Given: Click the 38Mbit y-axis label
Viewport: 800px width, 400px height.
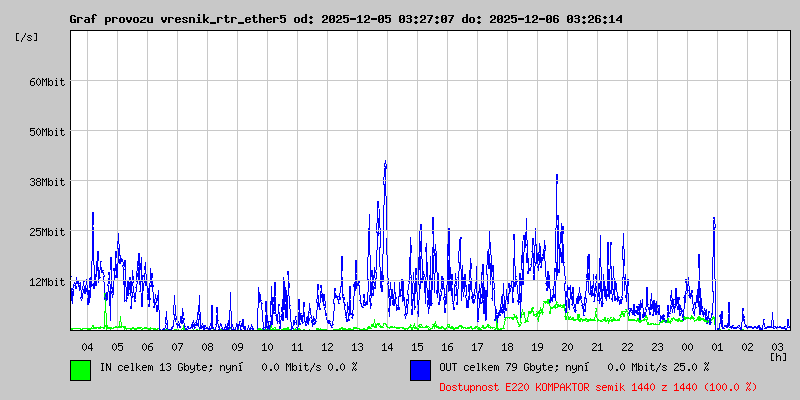Looking at the screenshot, I should (47, 181).
